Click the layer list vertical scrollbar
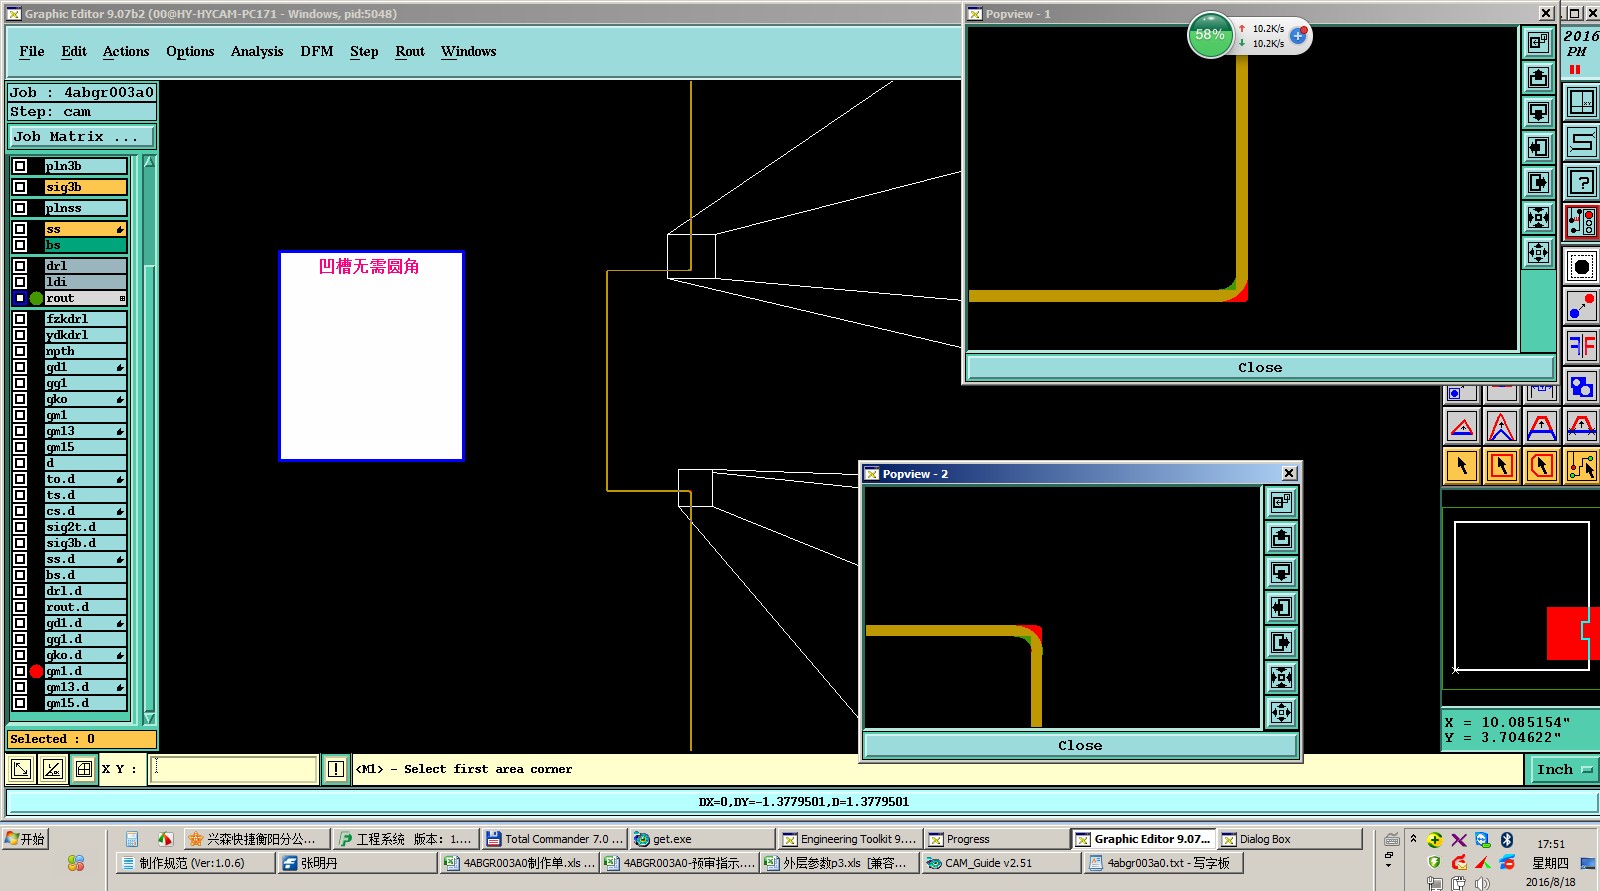Viewport: 1600px width, 891px height. pyautogui.click(x=149, y=440)
